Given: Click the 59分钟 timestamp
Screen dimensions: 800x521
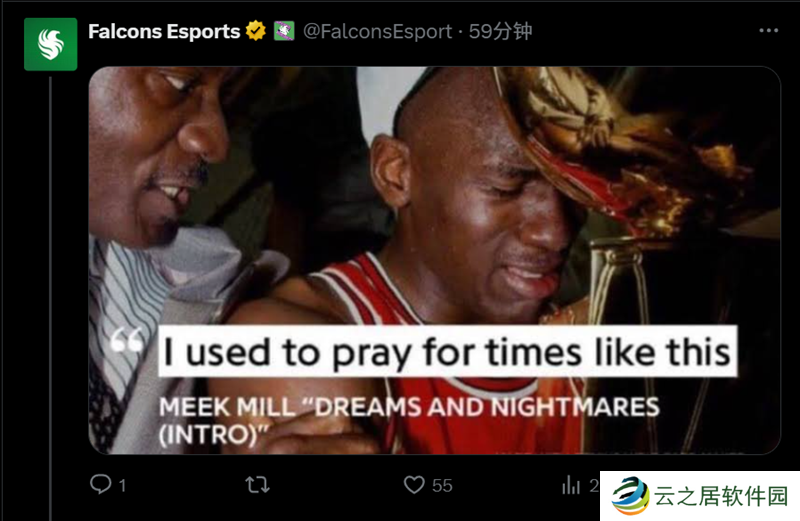Looking at the screenshot, I should point(500,31).
